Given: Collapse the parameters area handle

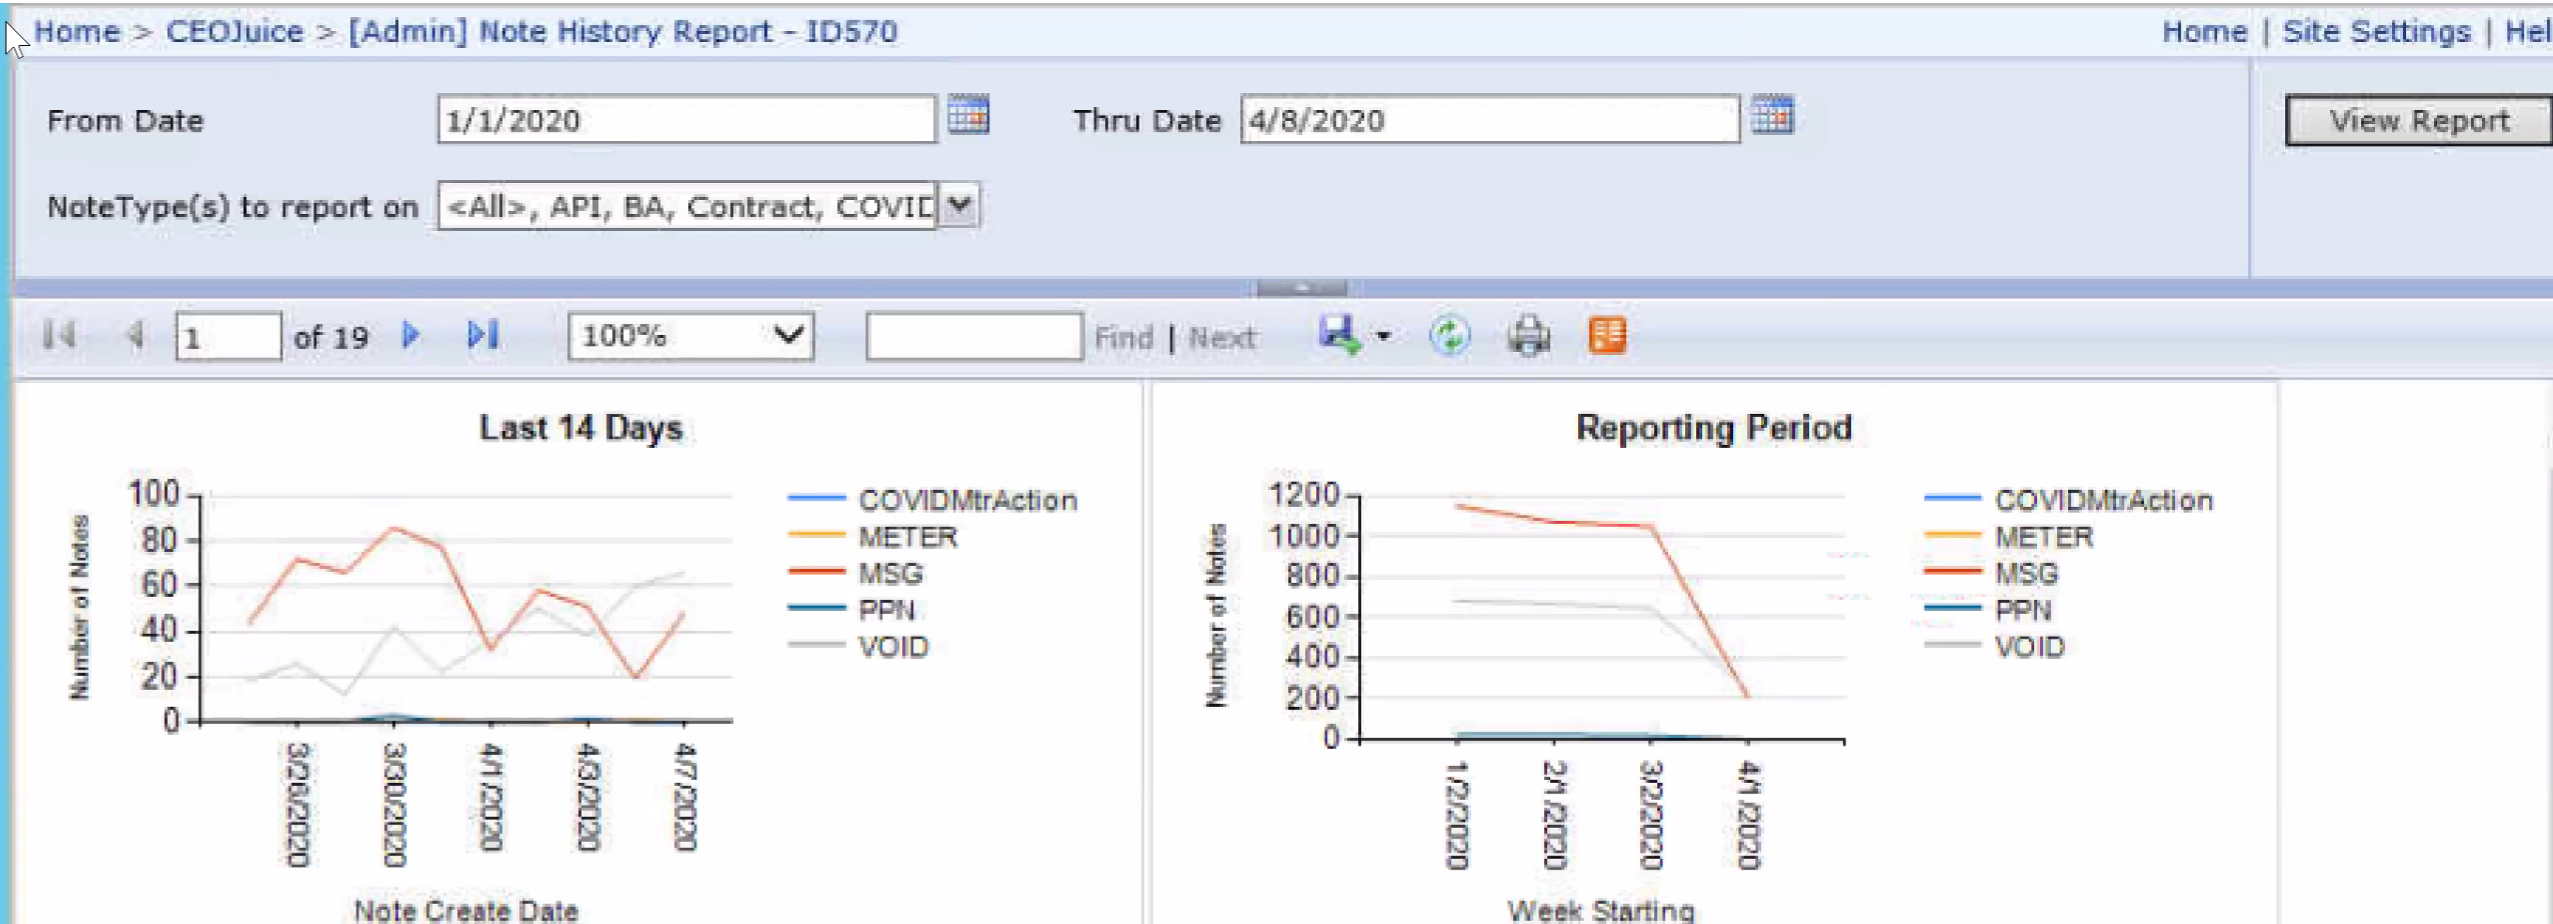Looking at the screenshot, I should [1301, 288].
